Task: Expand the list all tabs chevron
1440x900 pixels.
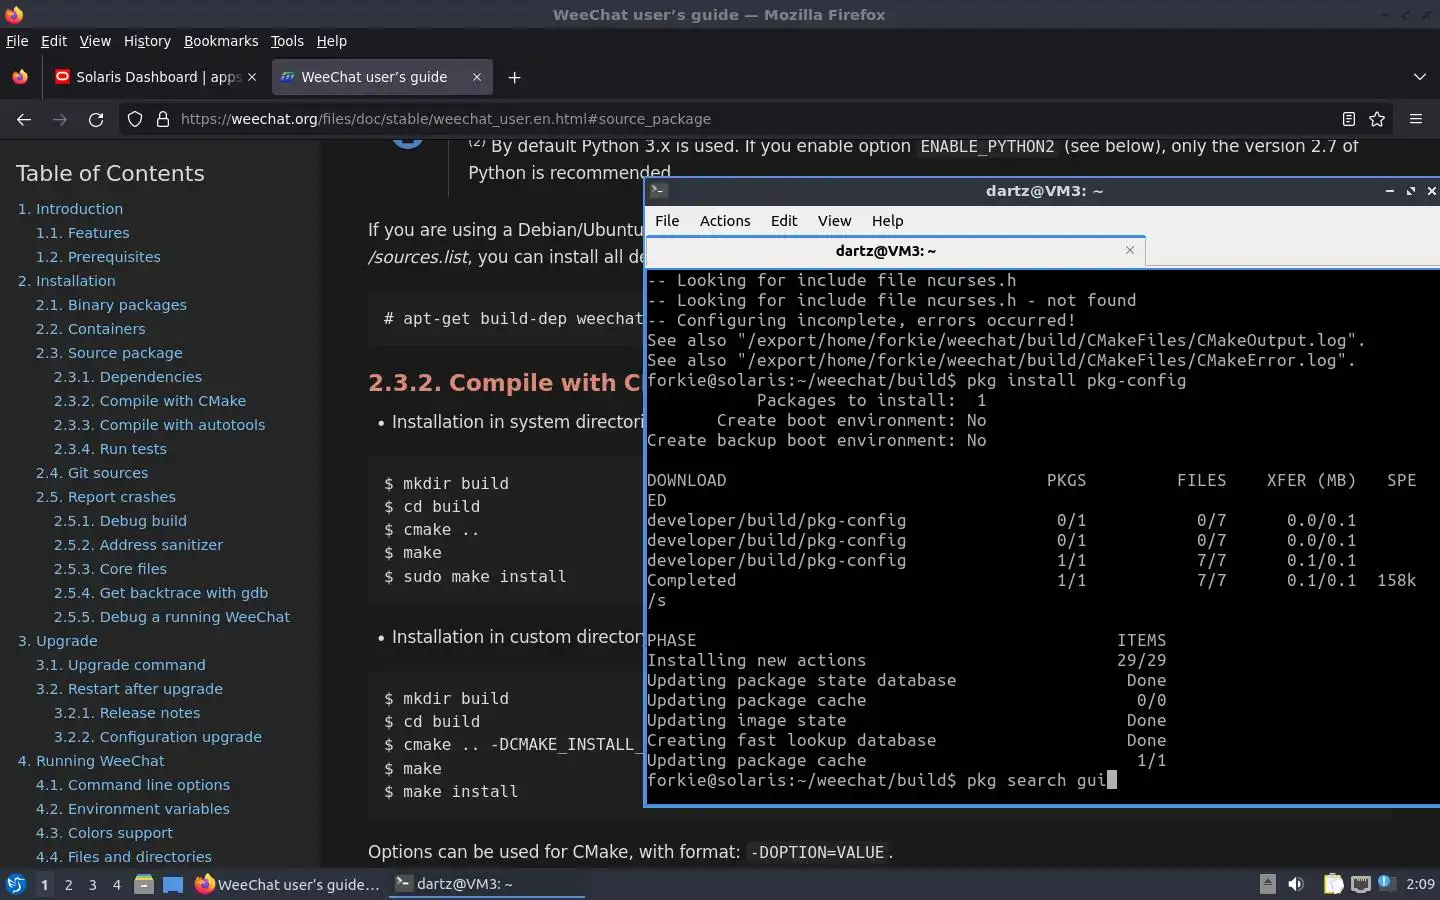Action: click(x=1420, y=77)
